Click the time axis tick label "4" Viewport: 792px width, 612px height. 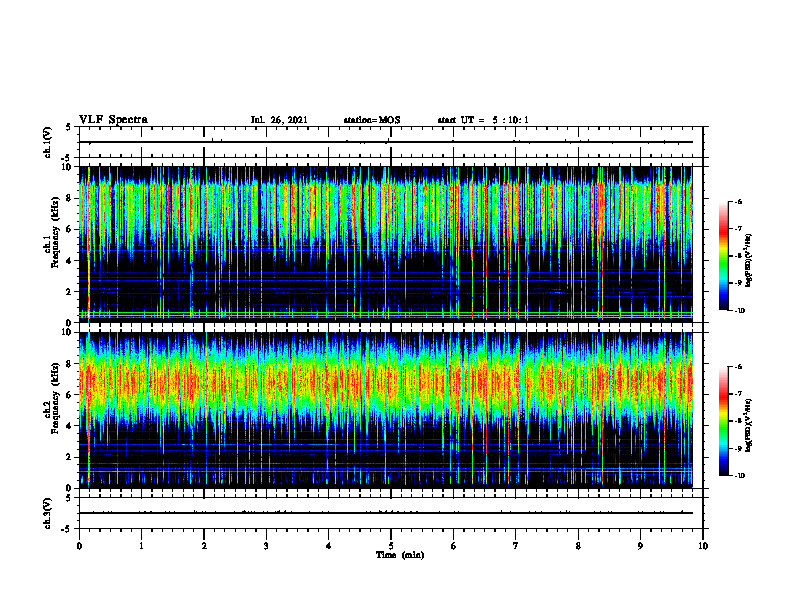329,546
